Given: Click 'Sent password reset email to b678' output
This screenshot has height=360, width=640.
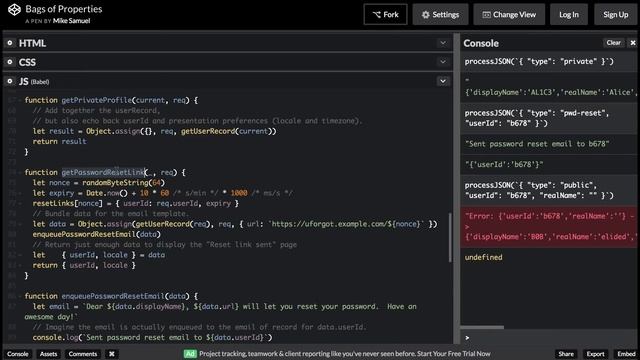Looking at the screenshot, I should pyautogui.click(x=537, y=144).
